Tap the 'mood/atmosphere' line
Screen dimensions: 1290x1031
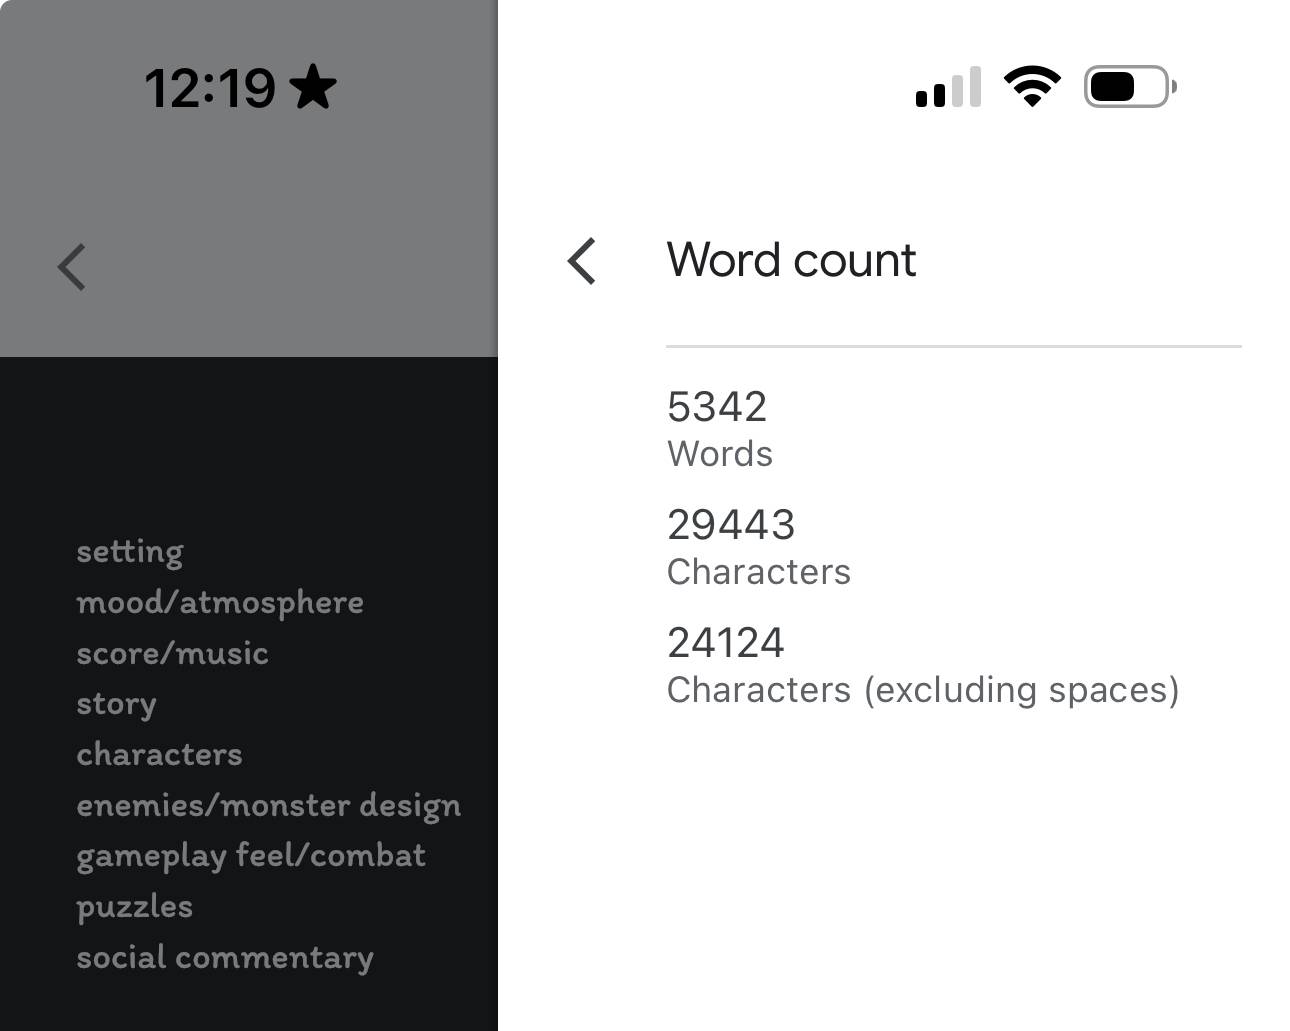click(x=220, y=602)
